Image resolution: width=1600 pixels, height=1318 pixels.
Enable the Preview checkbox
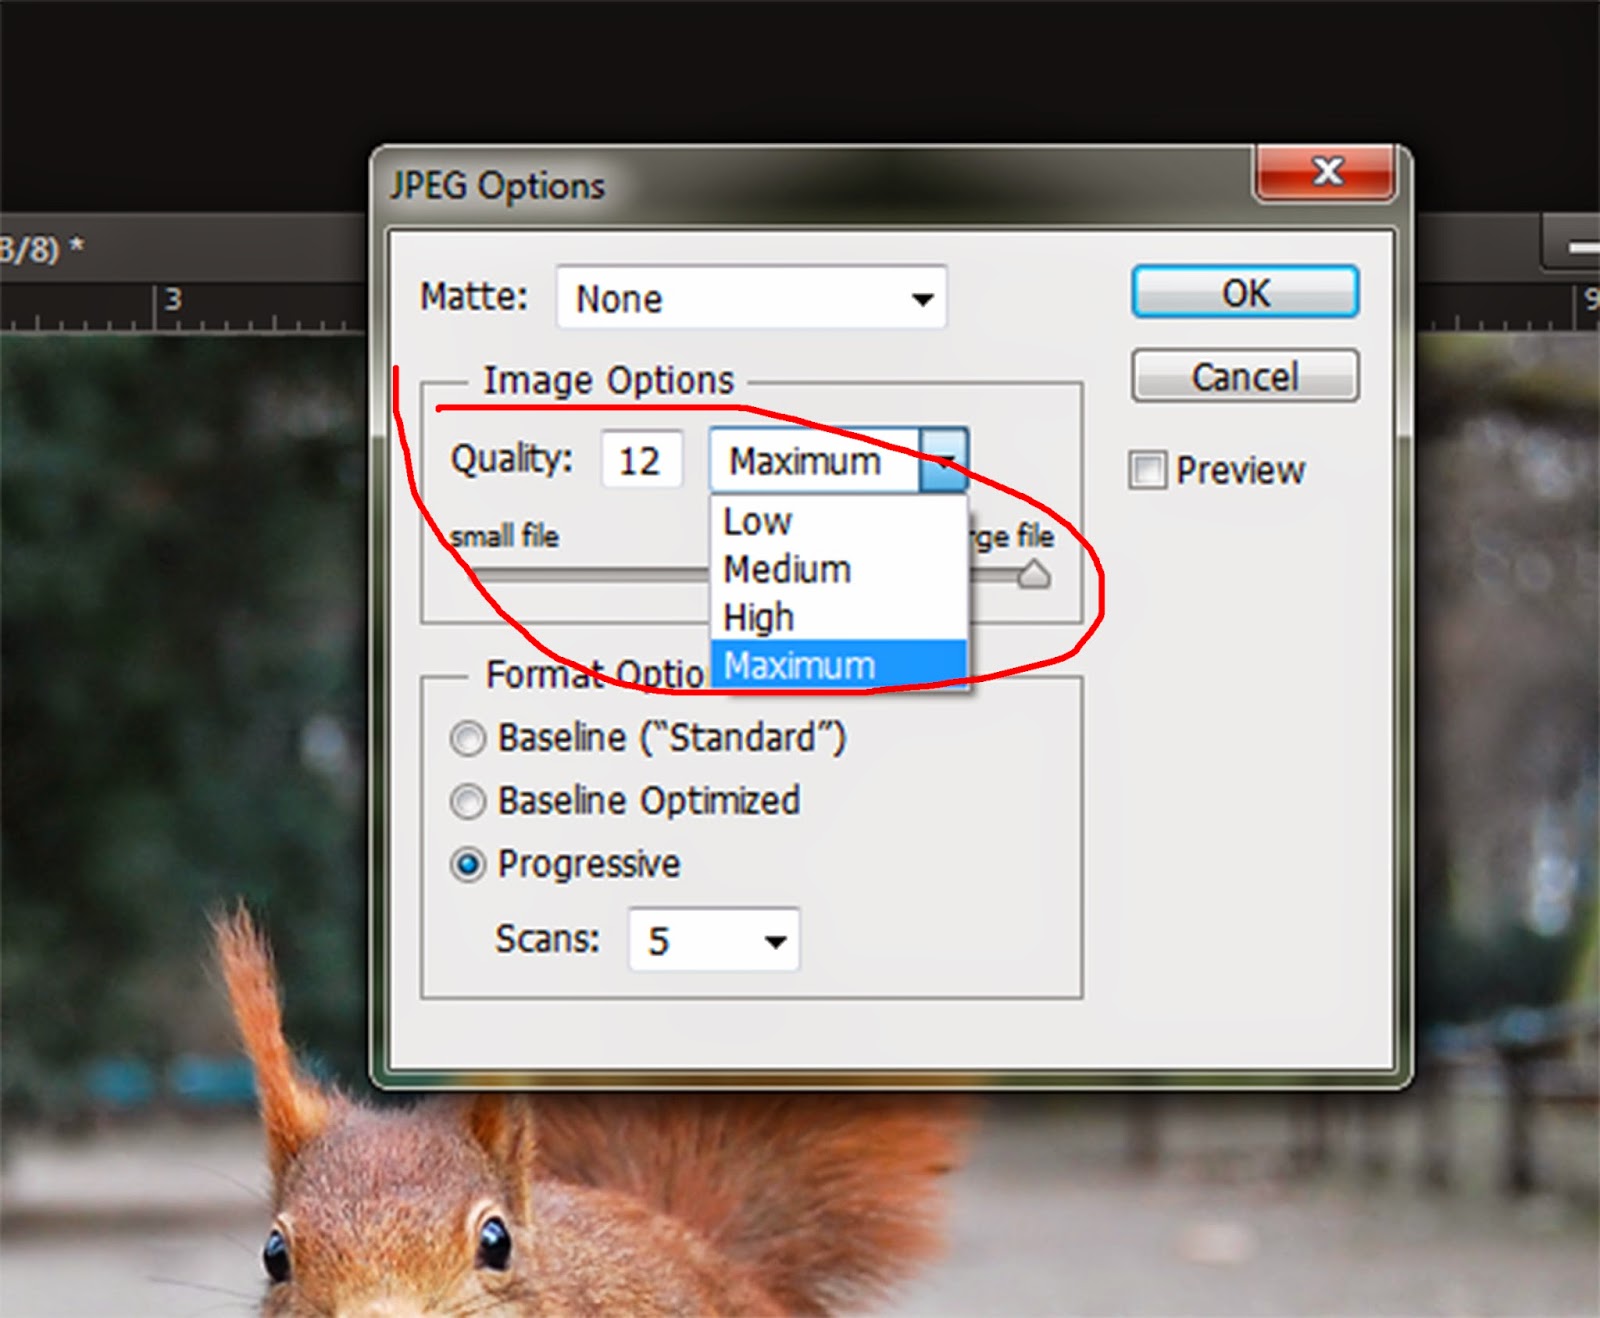pyautogui.click(x=1147, y=470)
